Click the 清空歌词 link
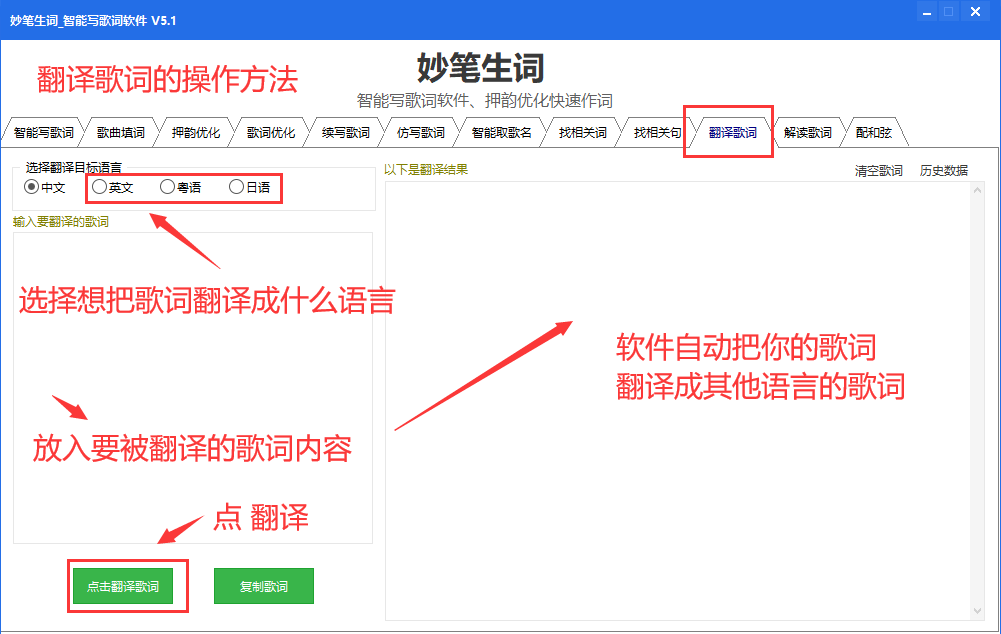Image resolution: width=1001 pixels, height=634 pixels. click(878, 170)
